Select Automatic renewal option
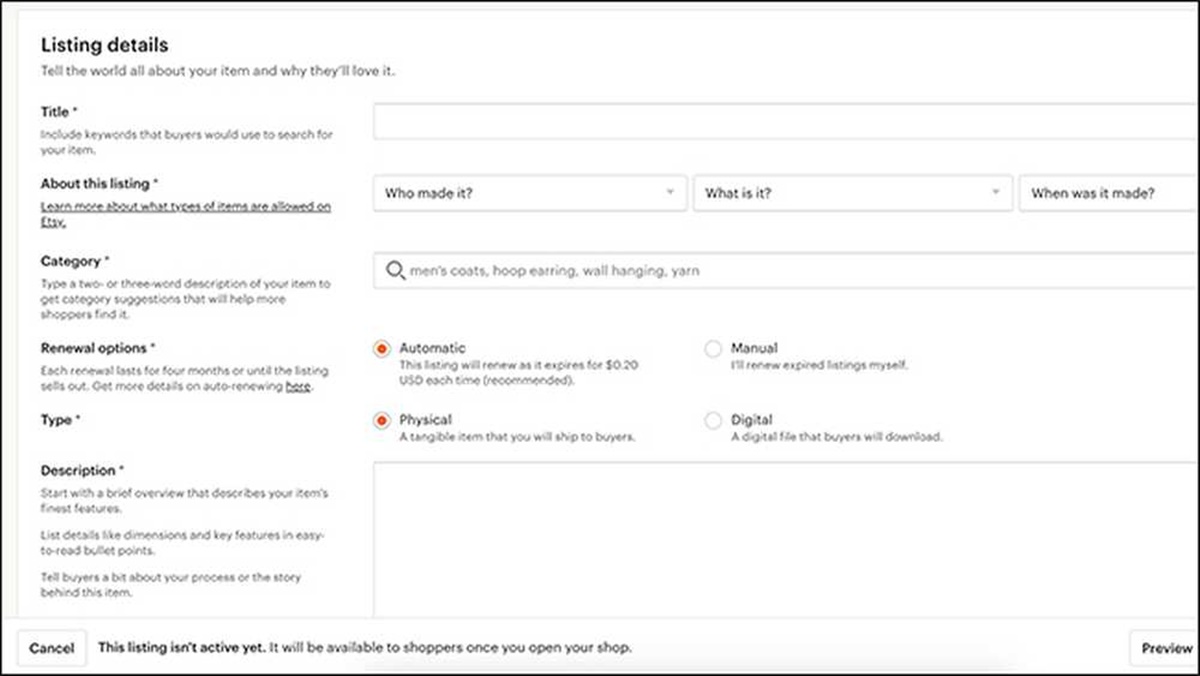Screen dimensions: 1200x676 tap(381, 349)
